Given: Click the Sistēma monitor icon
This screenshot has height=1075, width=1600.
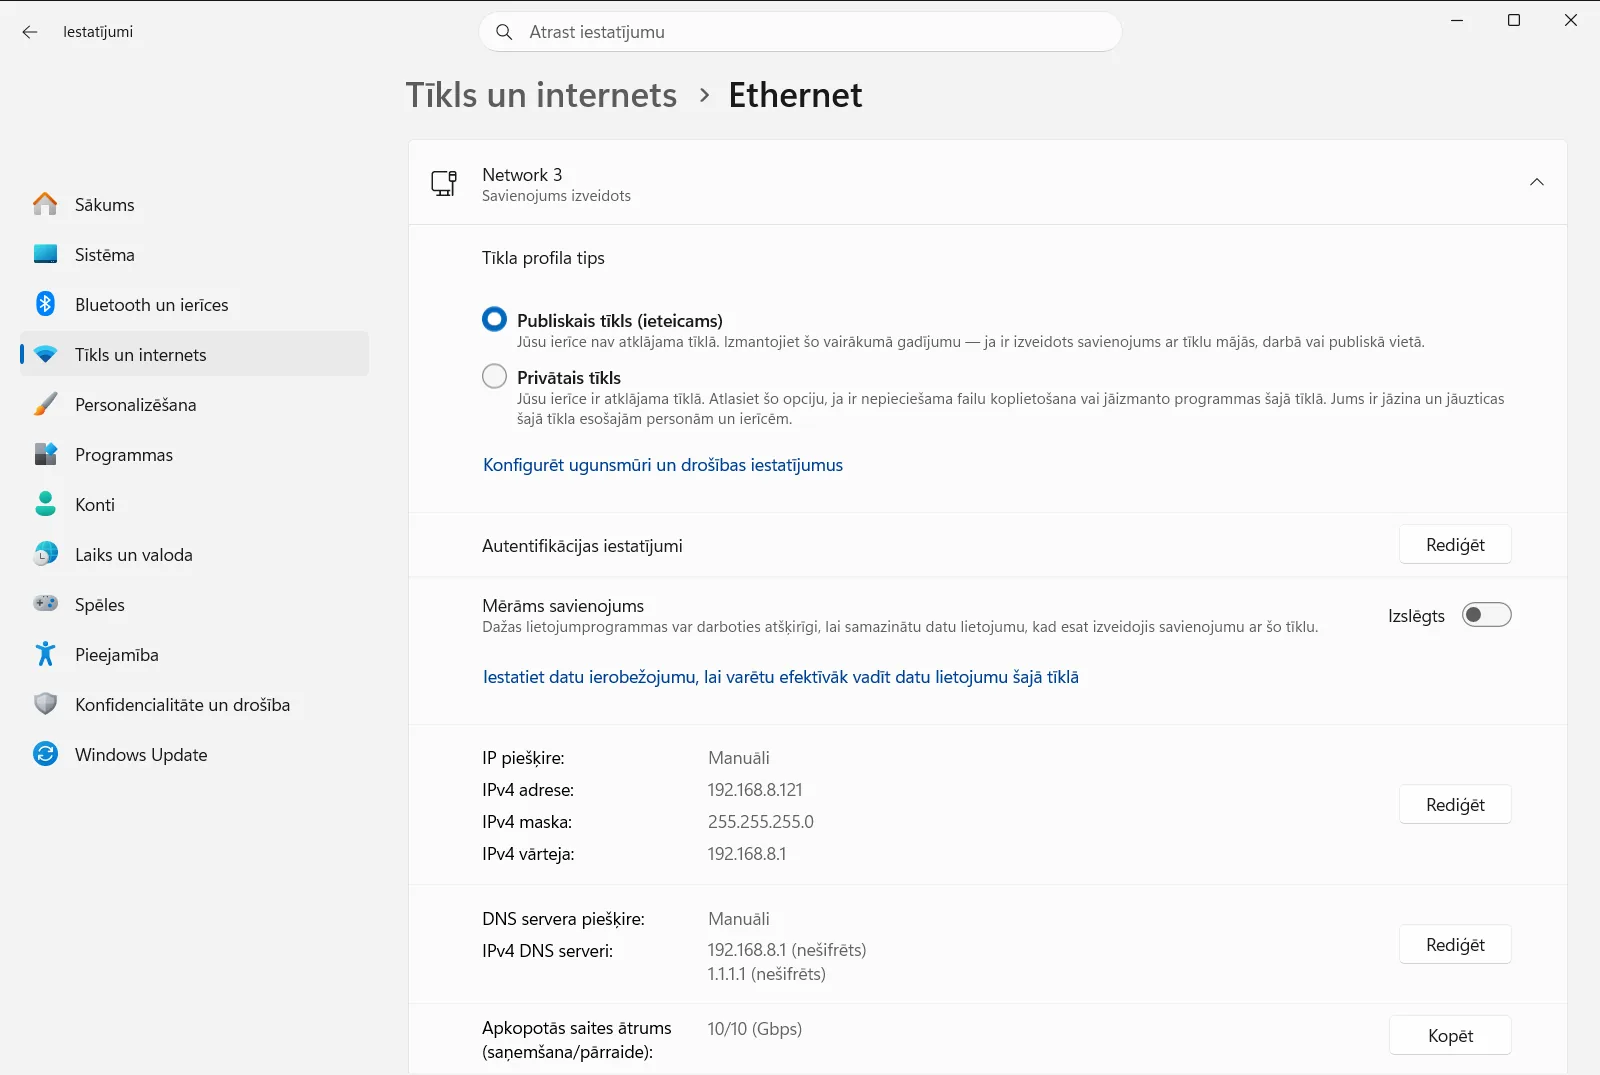Looking at the screenshot, I should [x=45, y=254].
